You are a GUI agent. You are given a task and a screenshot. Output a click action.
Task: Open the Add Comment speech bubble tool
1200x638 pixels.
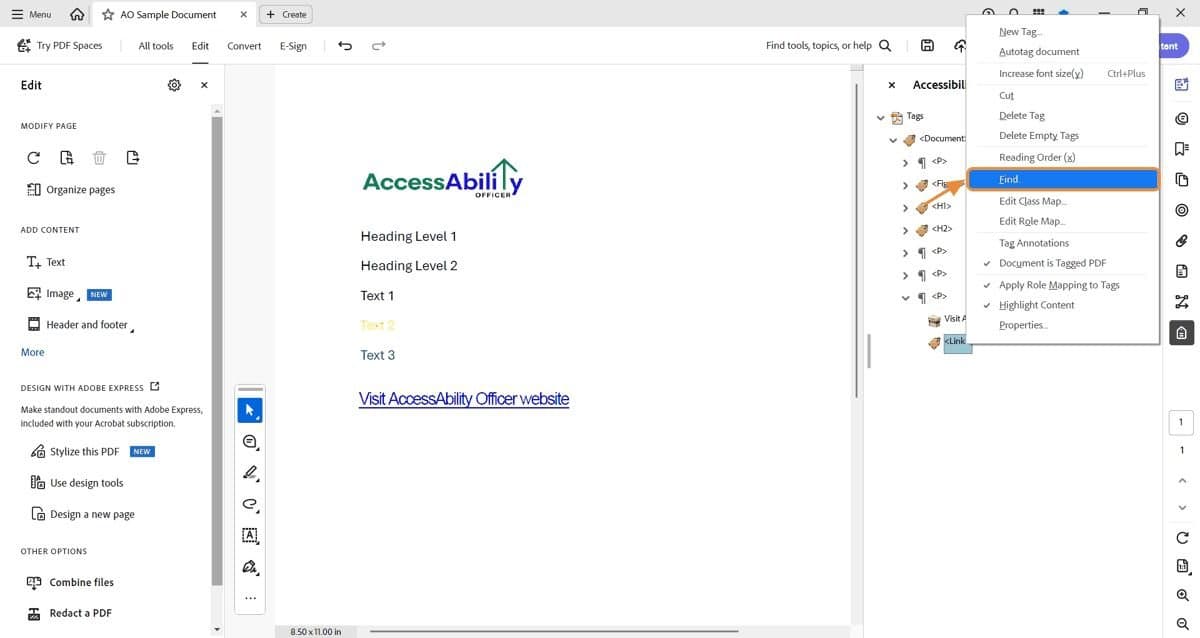coord(249,441)
